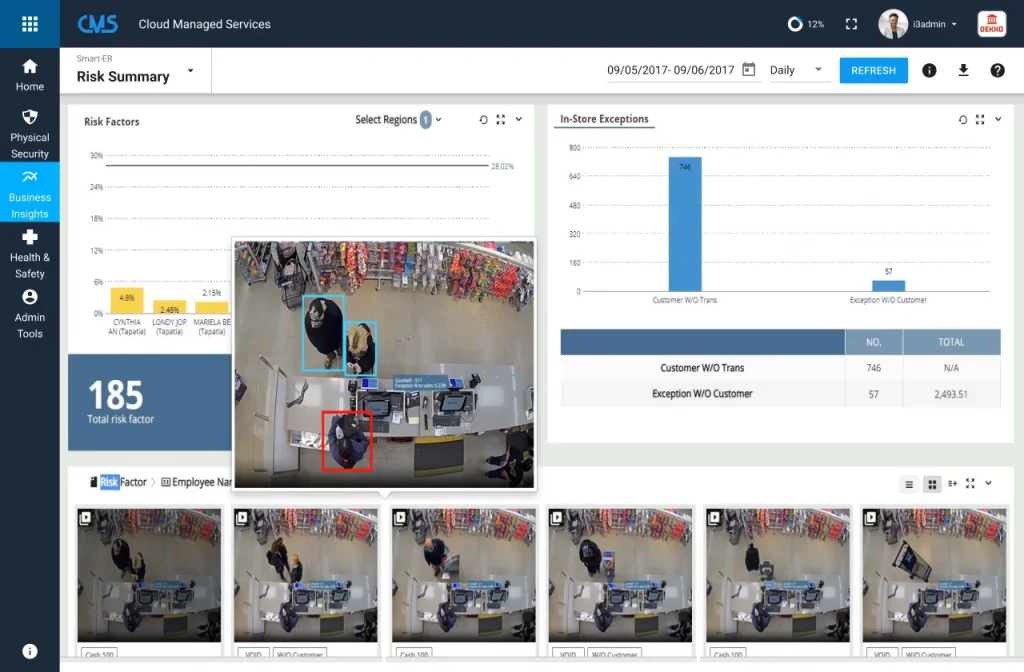This screenshot has width=1024, height=672.
Task: Click the download report icon in header
Action: click(961, 70)
